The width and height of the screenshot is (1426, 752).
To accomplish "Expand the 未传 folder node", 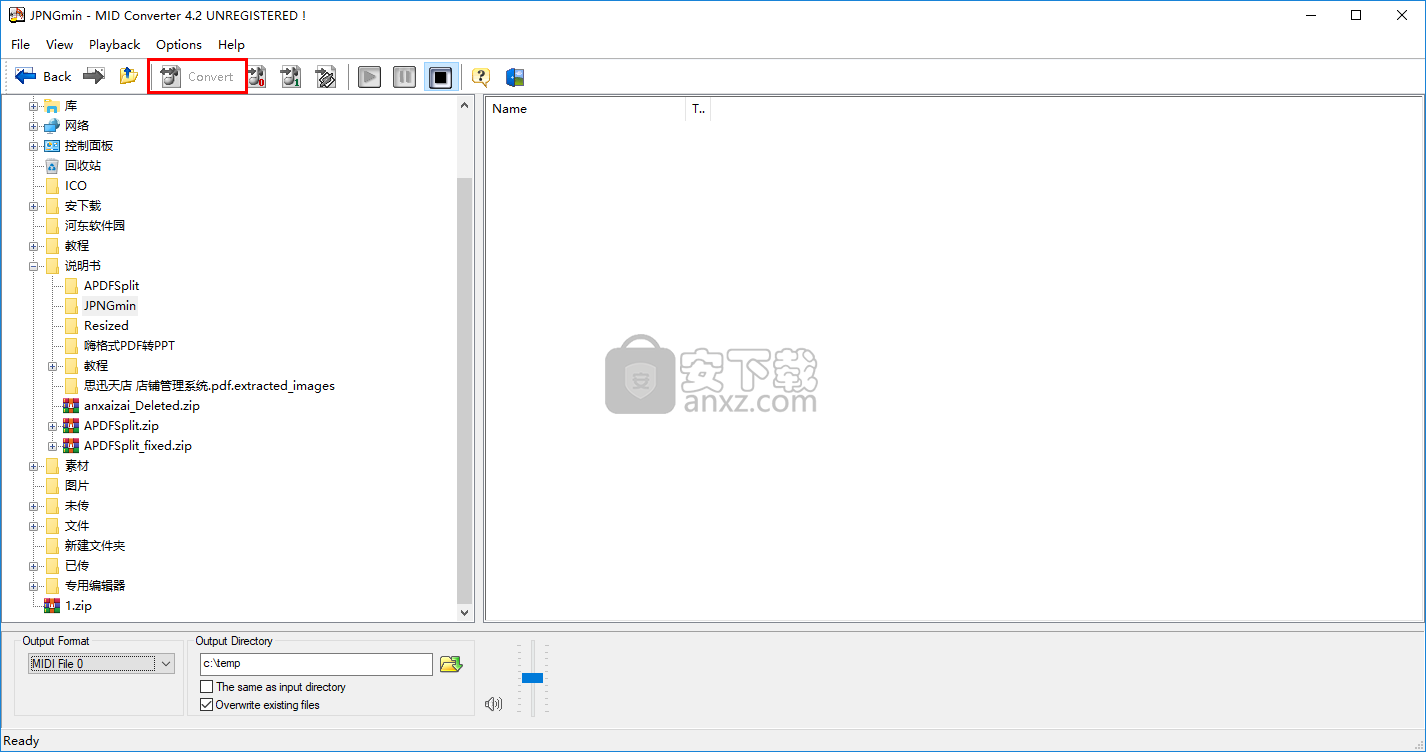I will pyautogui.click(x=34, y=506).
